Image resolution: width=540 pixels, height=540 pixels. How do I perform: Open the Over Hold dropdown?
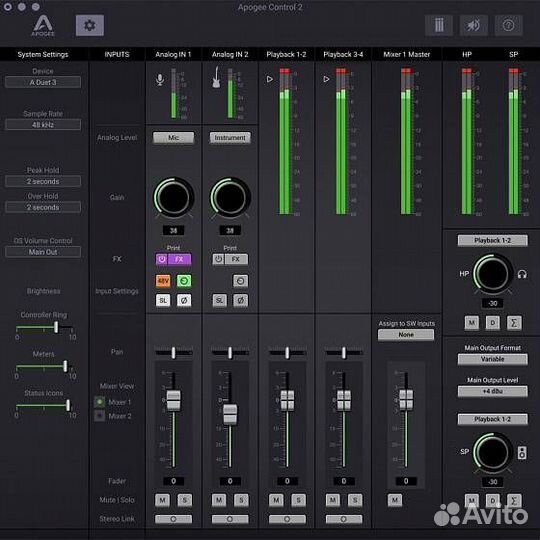coord(43,207)
